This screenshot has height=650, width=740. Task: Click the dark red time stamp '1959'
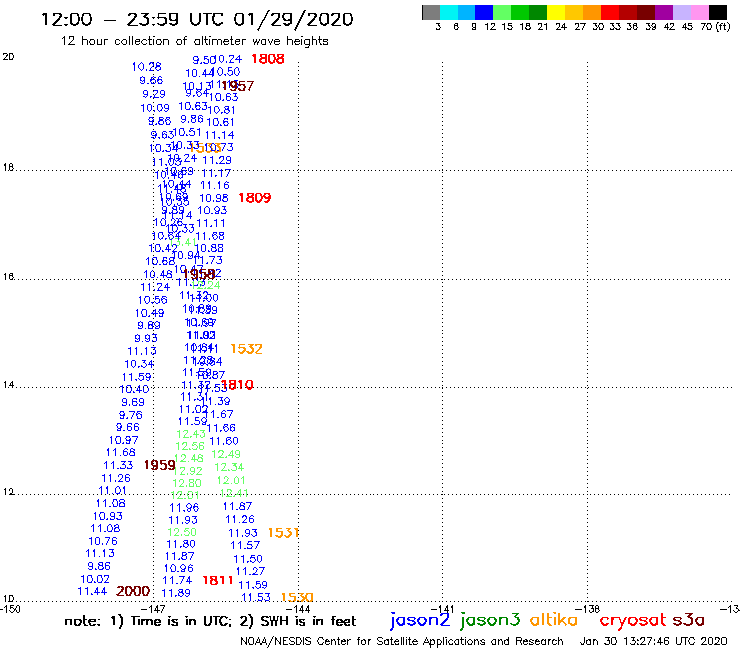point(160,465)
